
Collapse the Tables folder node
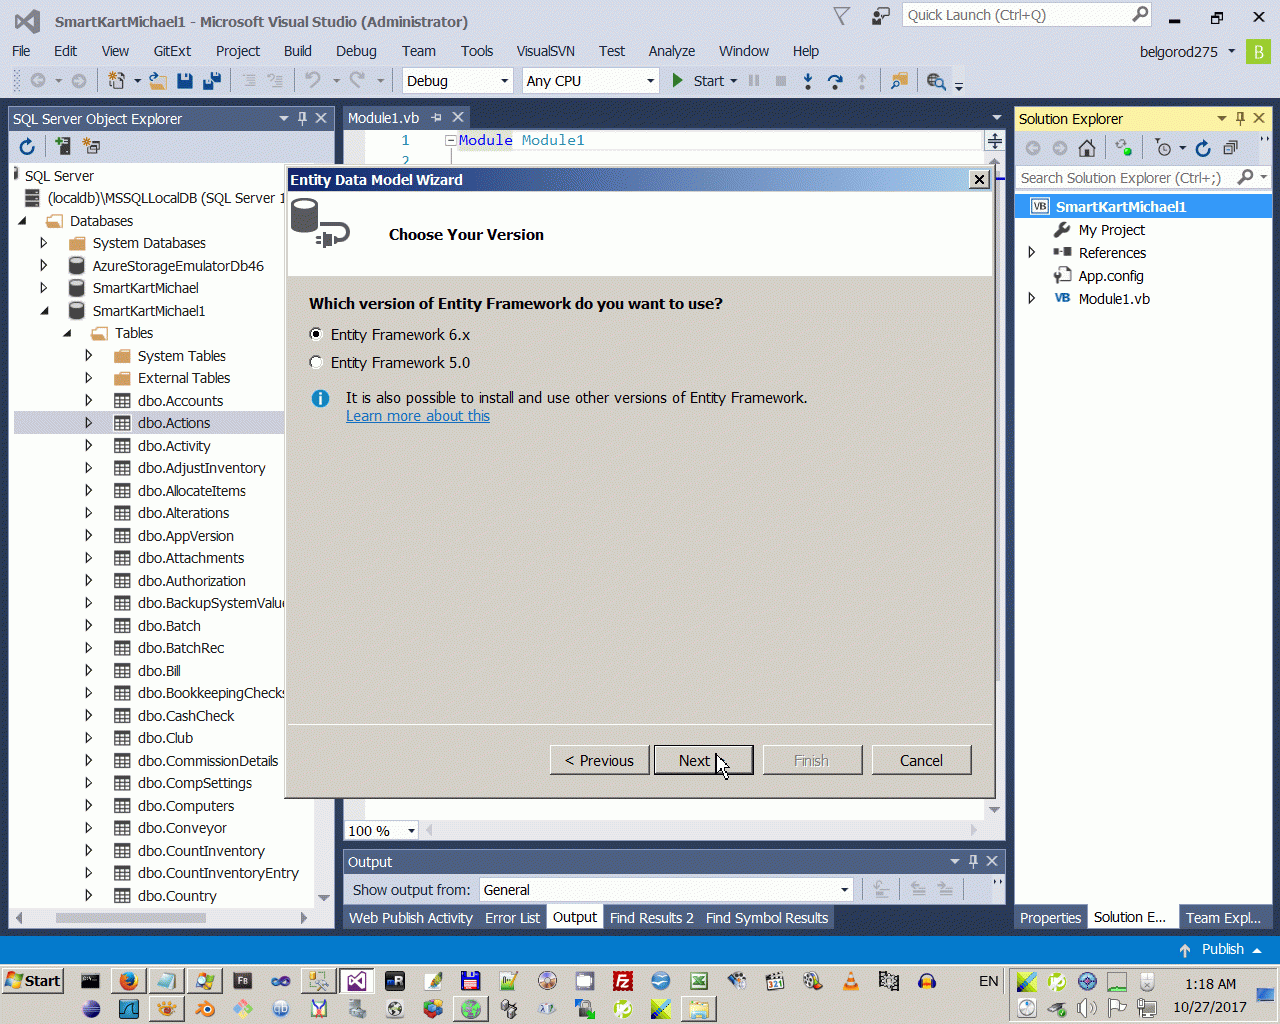click(x=67, y=333)
